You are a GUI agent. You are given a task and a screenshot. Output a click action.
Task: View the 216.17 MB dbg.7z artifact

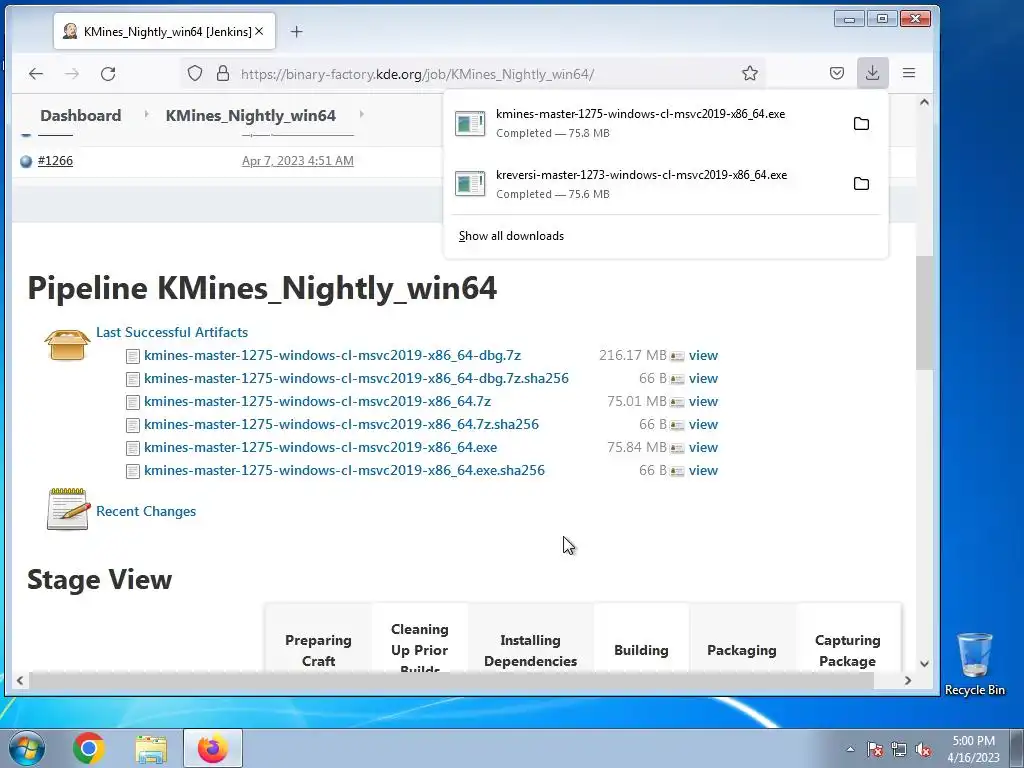coord(703,355)
